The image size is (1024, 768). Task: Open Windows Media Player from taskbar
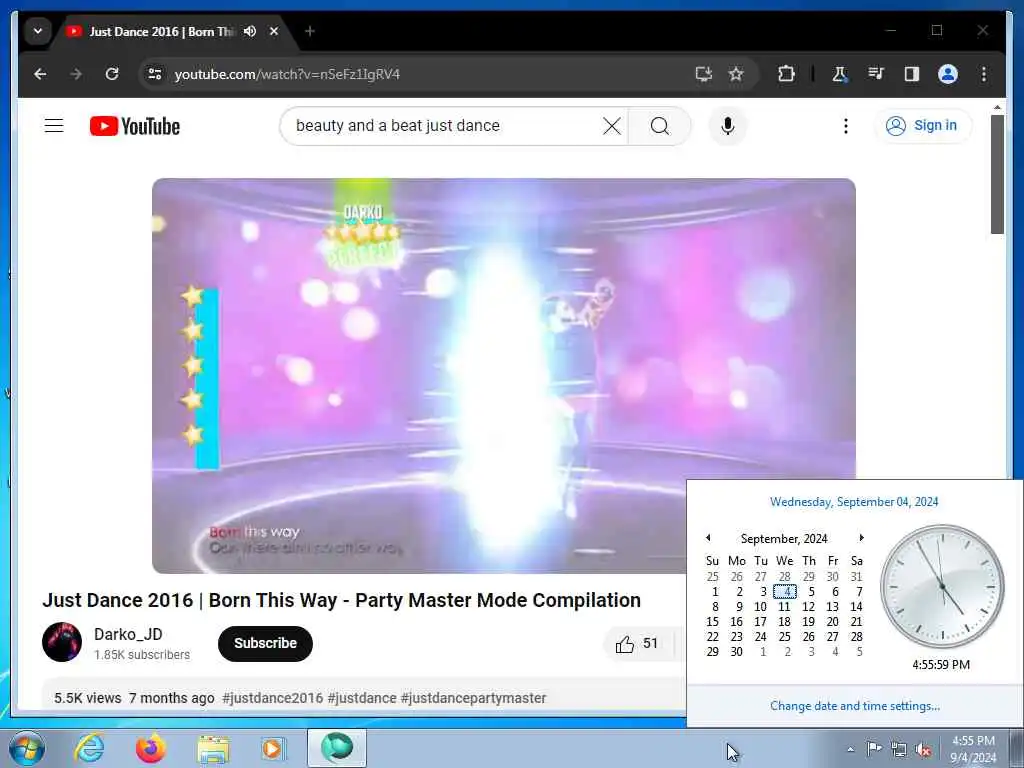[273, 748]
